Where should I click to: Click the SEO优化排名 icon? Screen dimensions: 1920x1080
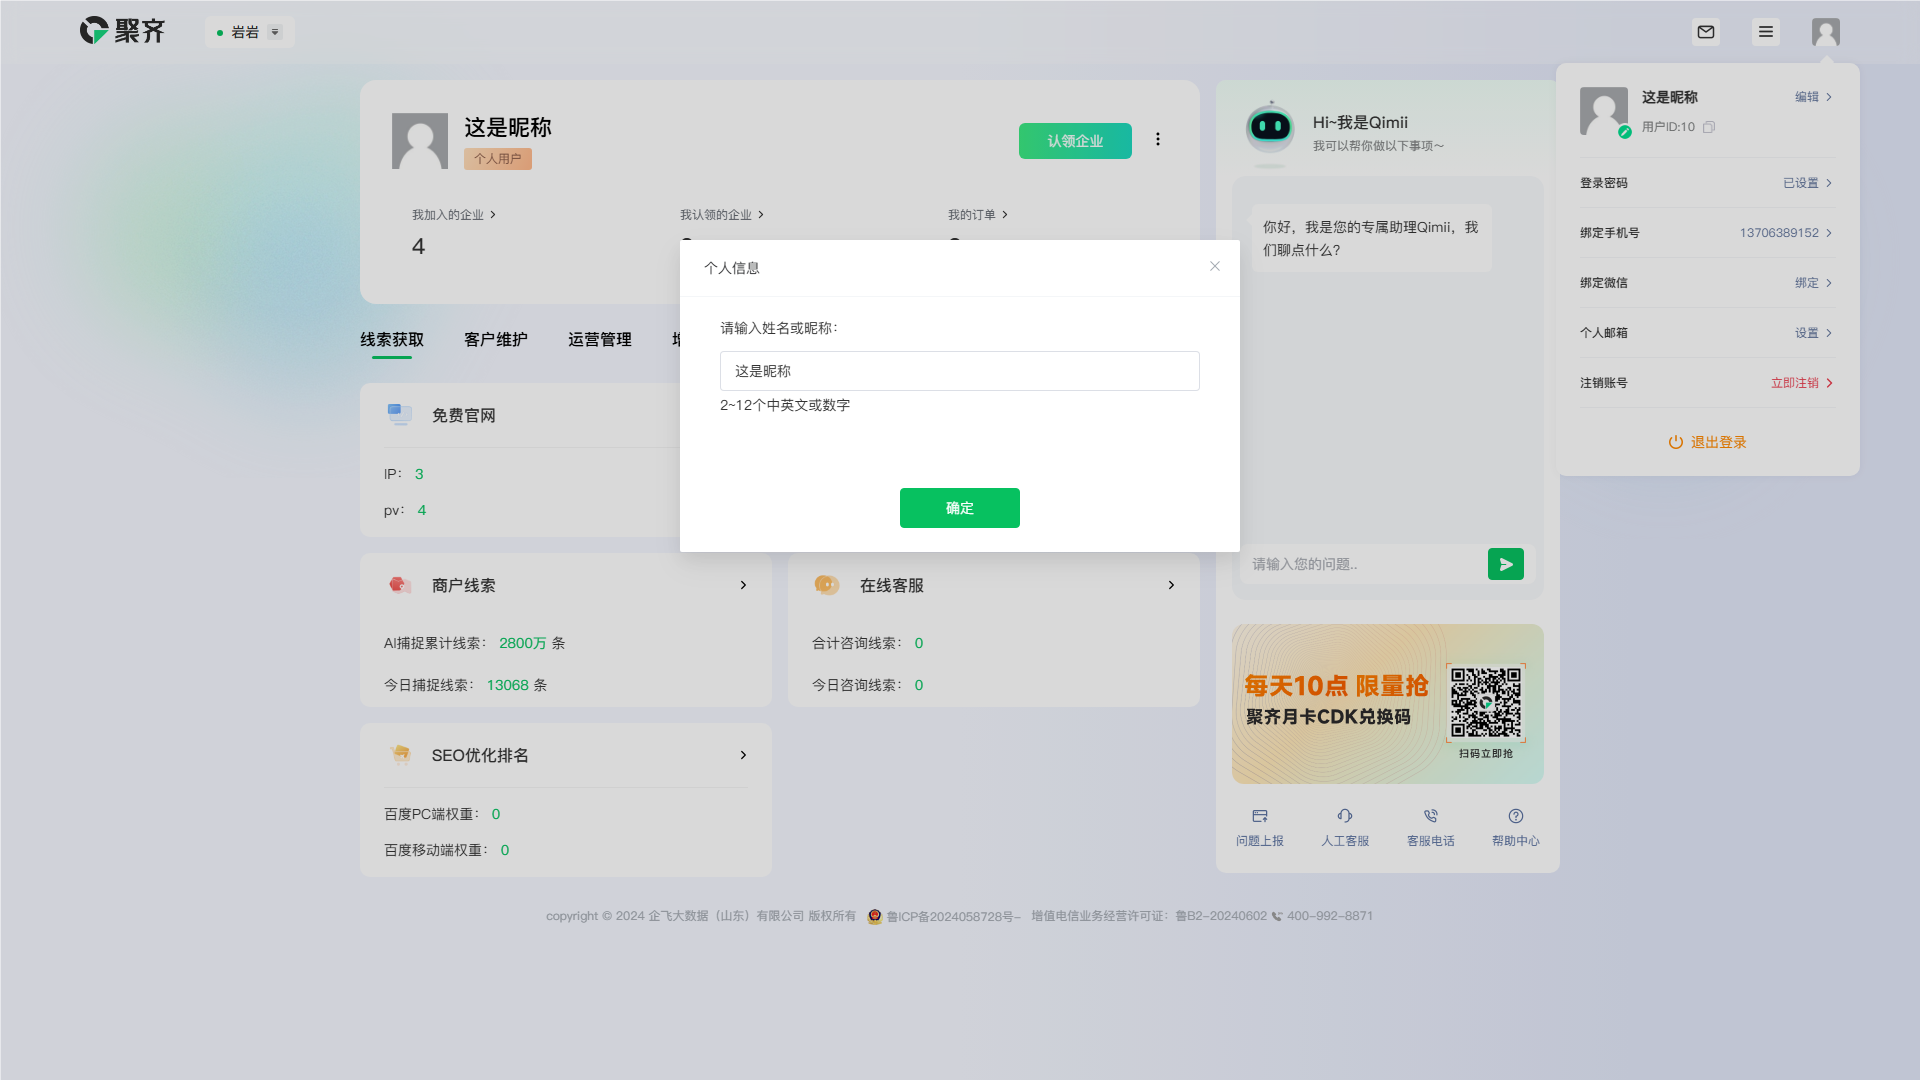click(401, 754)
